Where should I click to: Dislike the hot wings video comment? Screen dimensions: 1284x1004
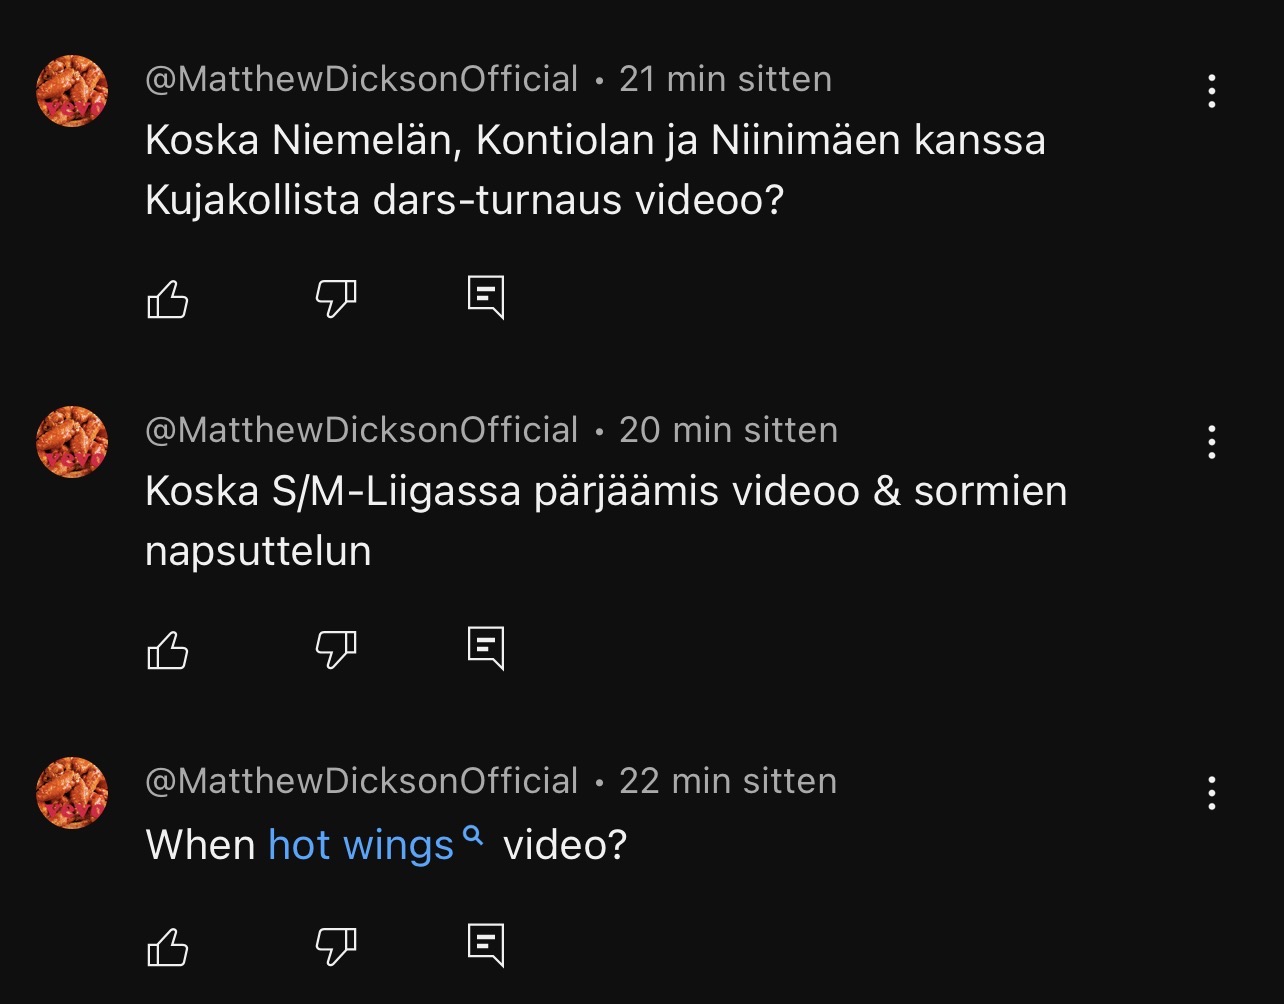[336, 946]
